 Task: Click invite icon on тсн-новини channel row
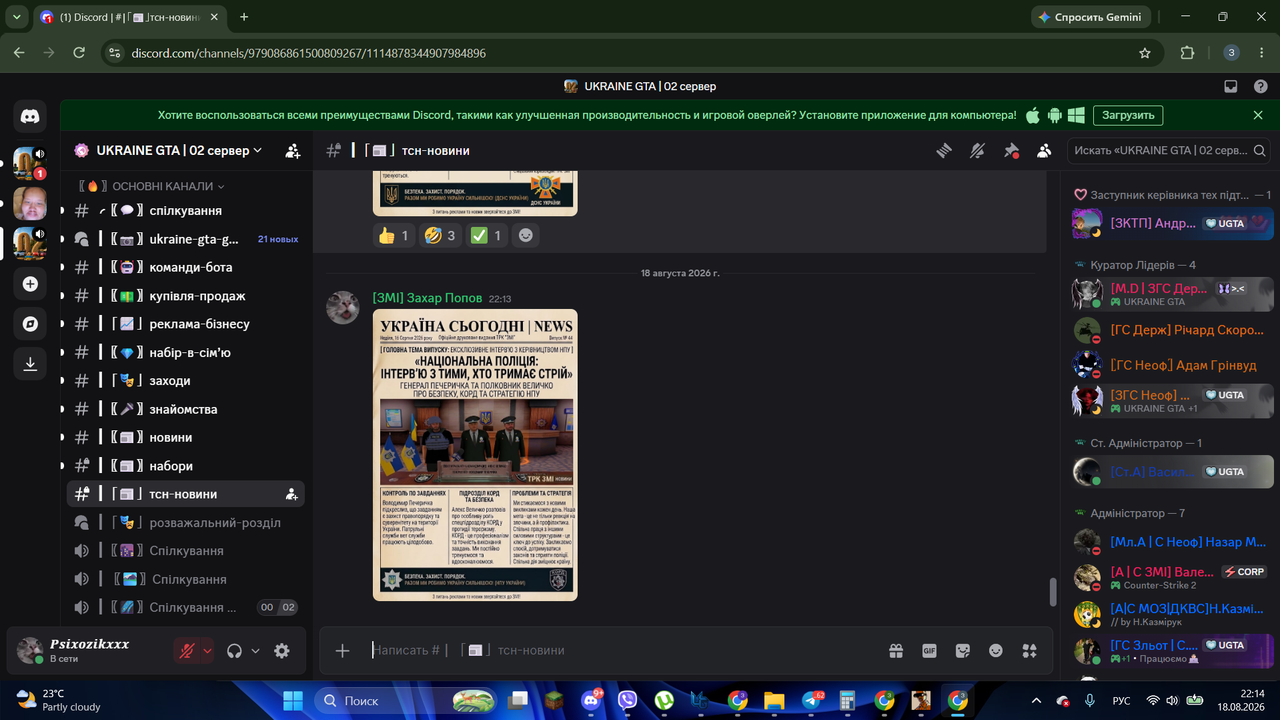291,494
